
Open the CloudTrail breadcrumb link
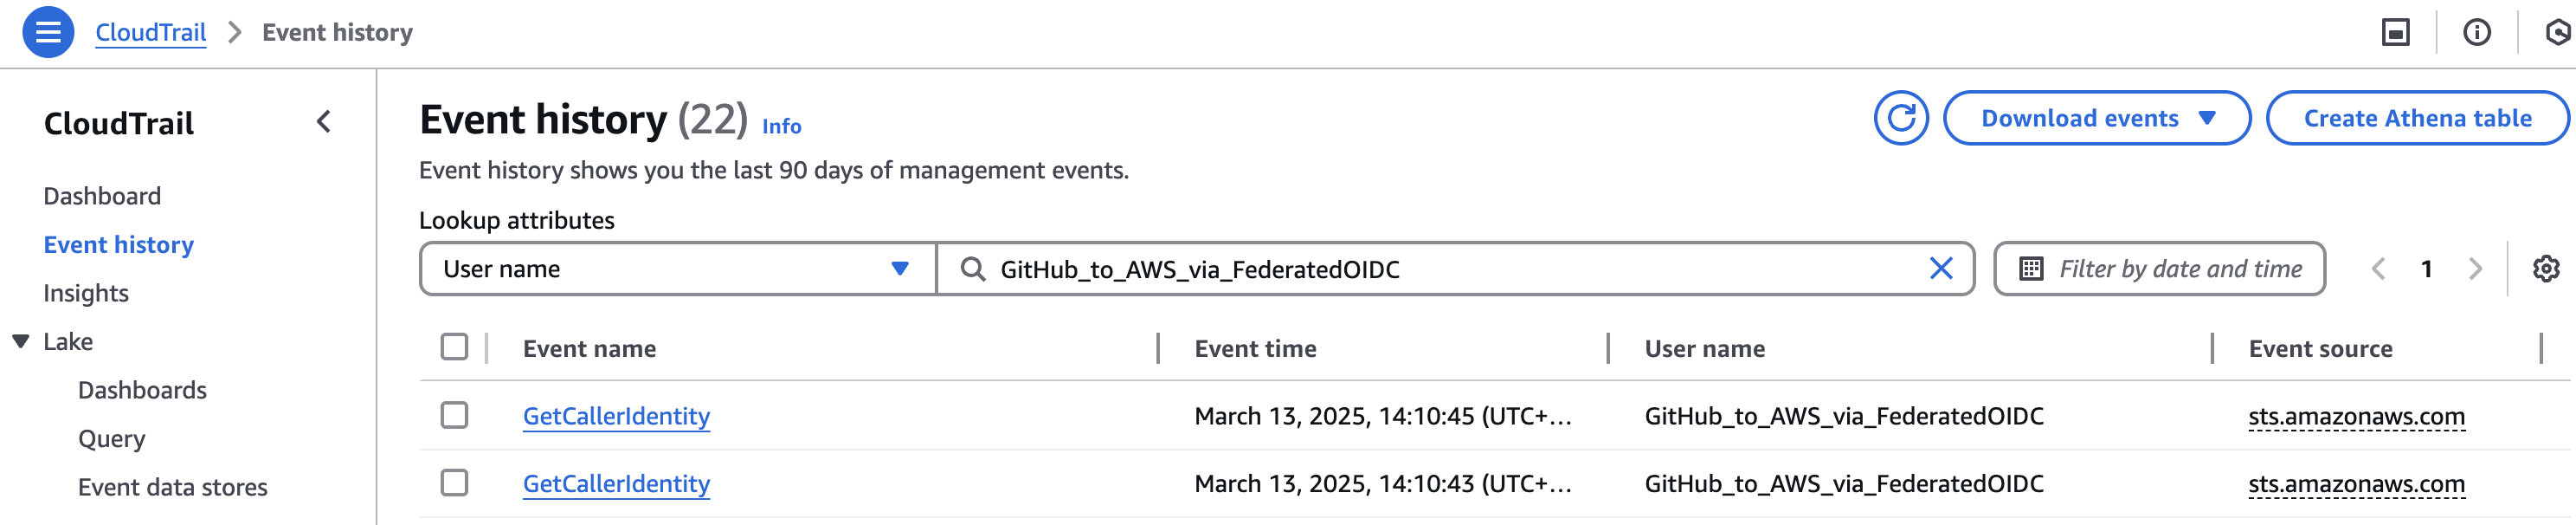click(151, 33)
